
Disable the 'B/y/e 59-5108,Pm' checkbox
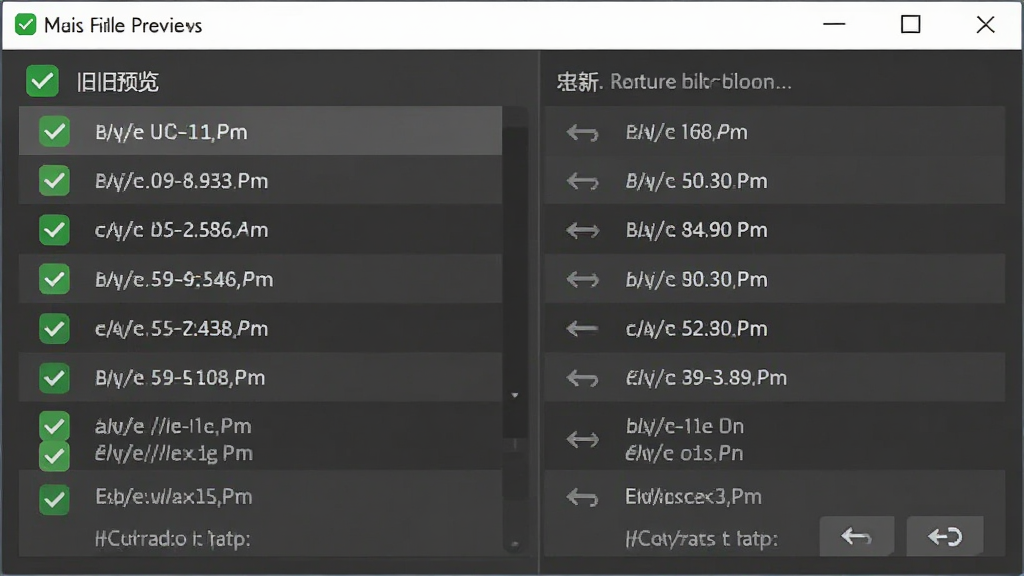[54, 377]
